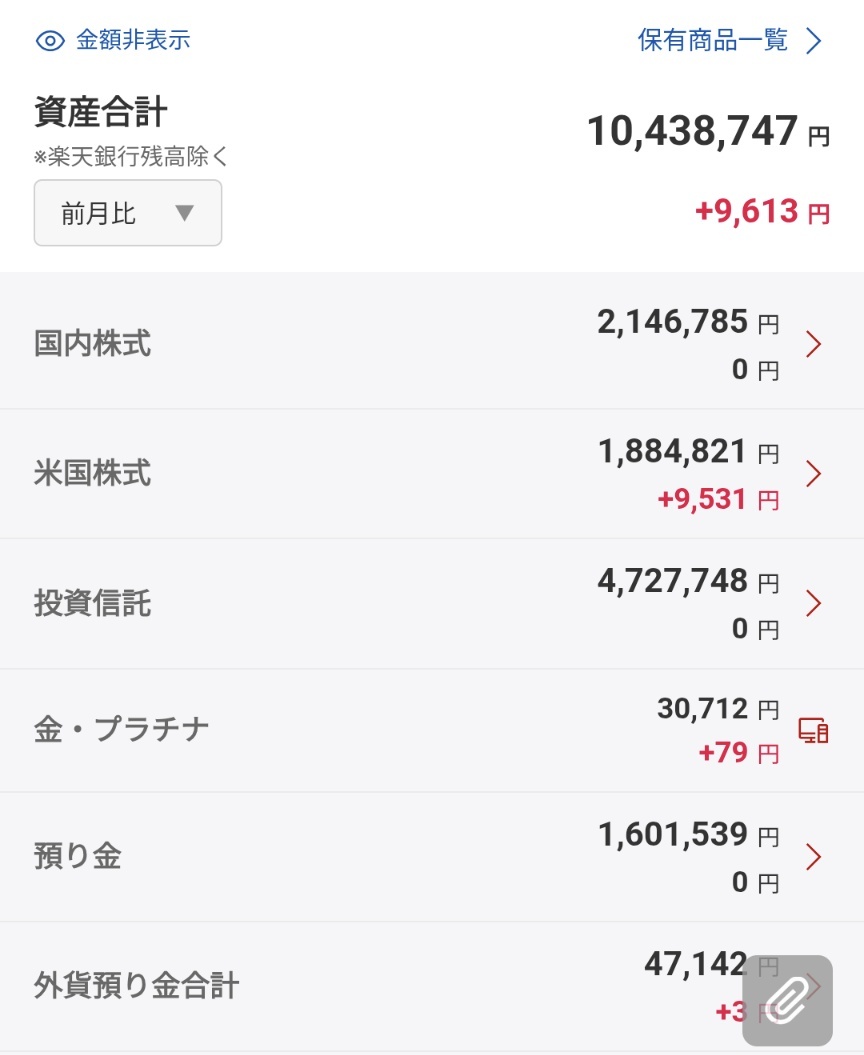Open the 米国株式 row
Screen dimensions: 864x1055
tap(432, 474)
